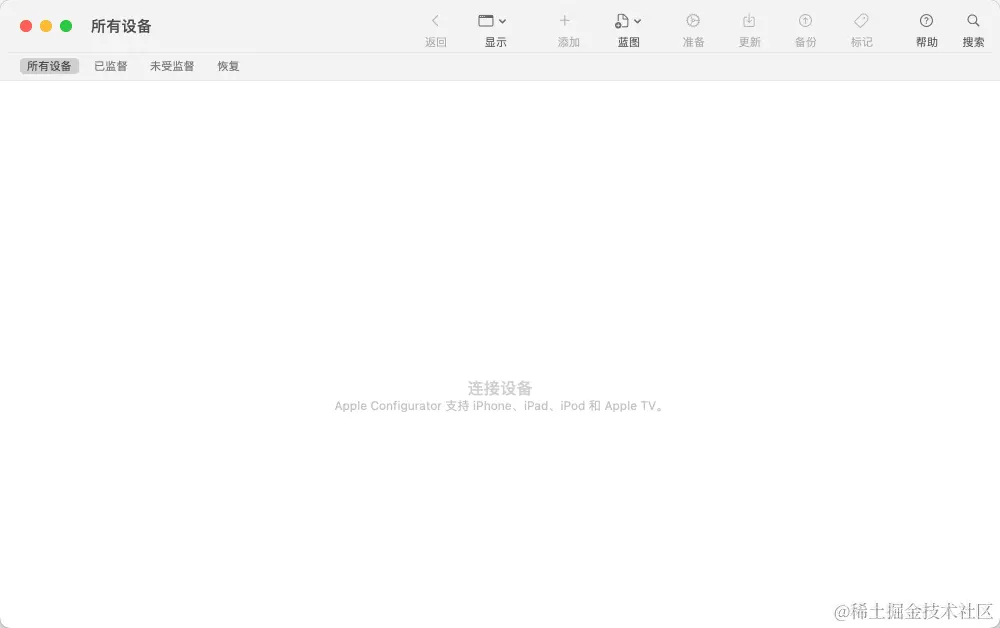Screen dimensions: 1000x628
Task: Open the 显示 view dropdown
Action: [492, 21]
